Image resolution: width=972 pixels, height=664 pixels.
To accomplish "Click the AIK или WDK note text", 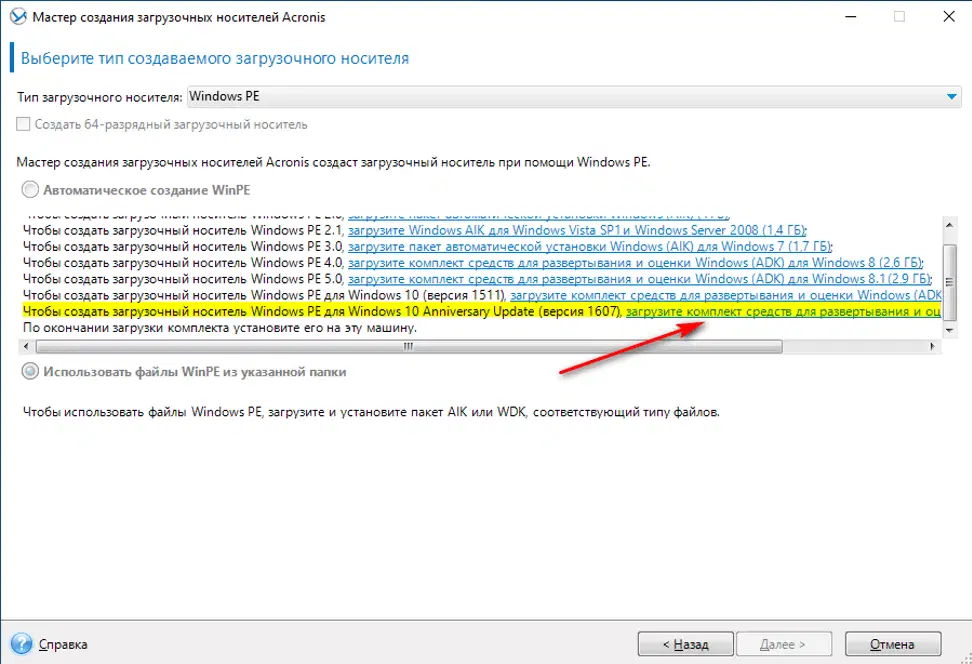I will (371, 412).
